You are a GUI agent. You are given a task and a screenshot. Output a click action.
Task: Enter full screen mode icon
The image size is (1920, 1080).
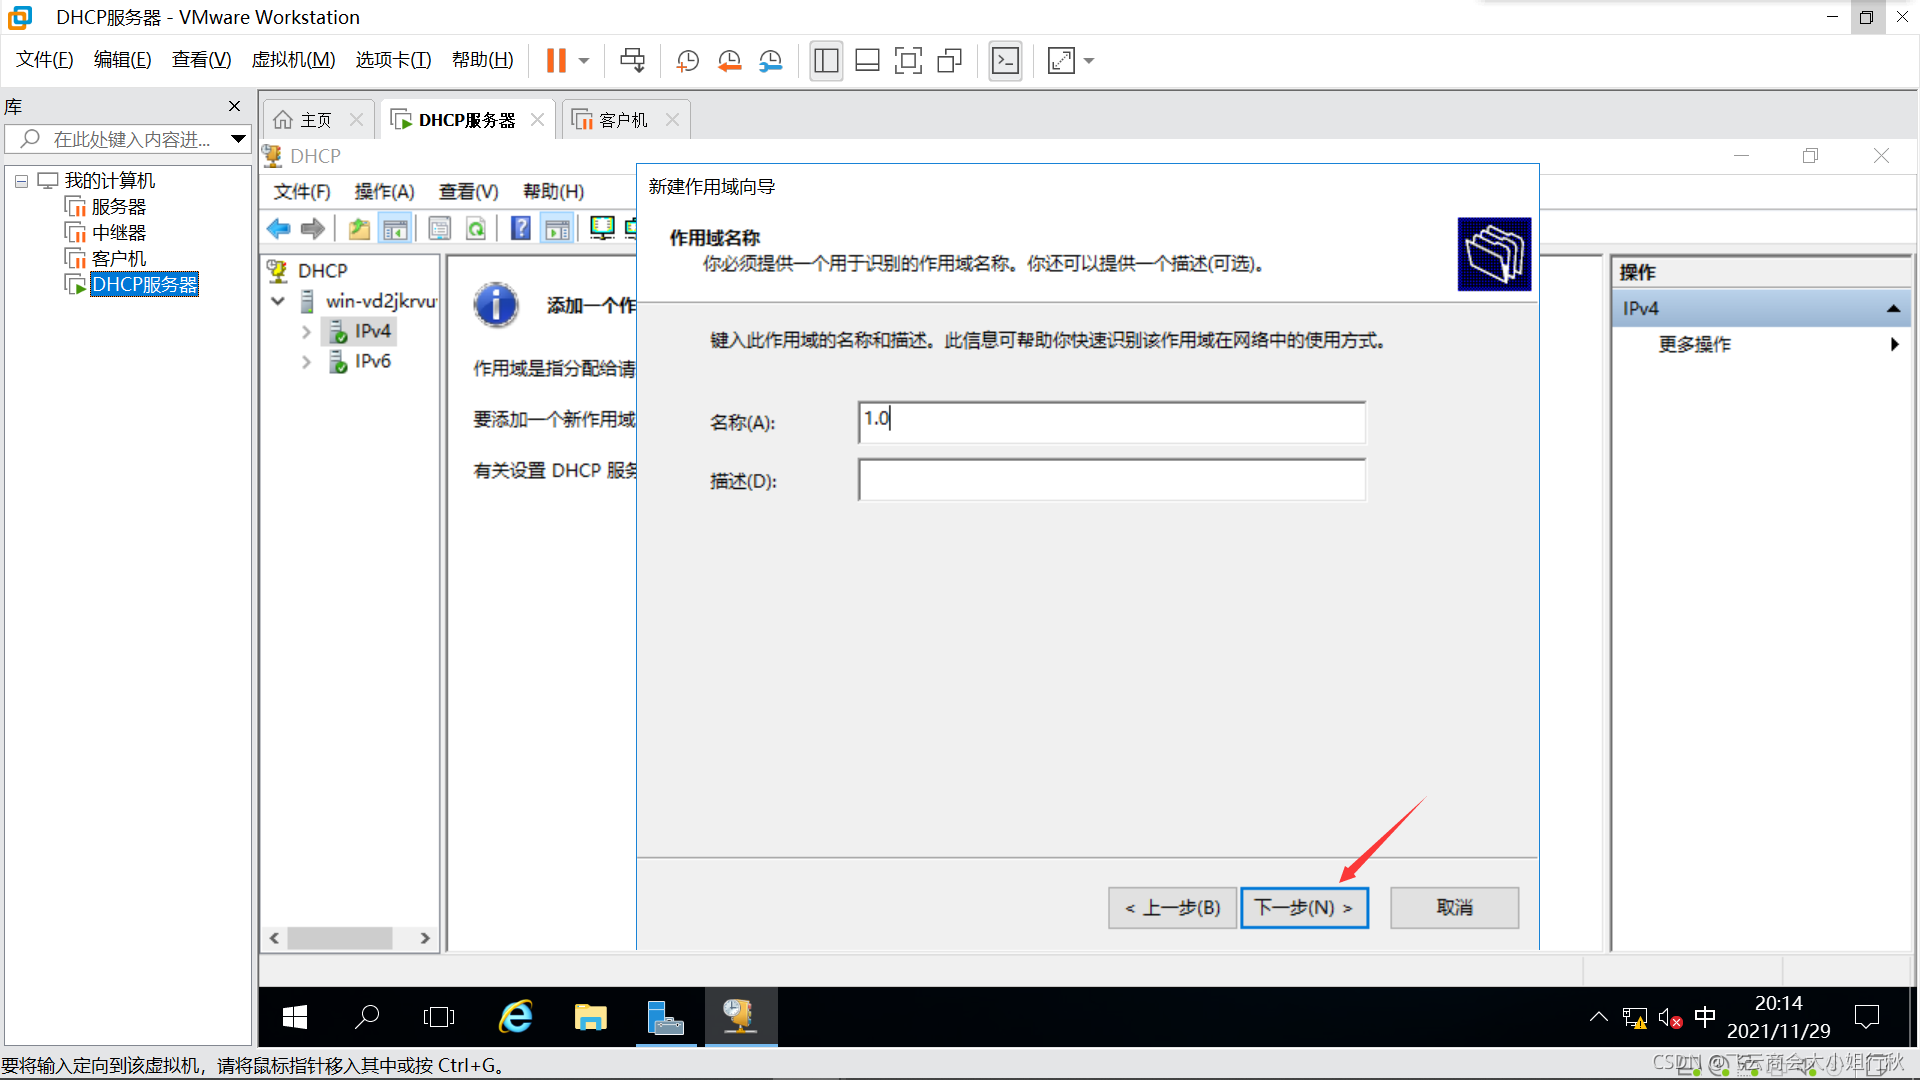pos(908,61)
